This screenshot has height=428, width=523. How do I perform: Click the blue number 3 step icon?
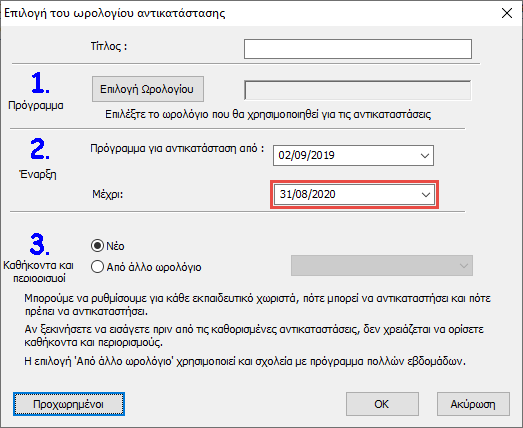tap(40, 244)
